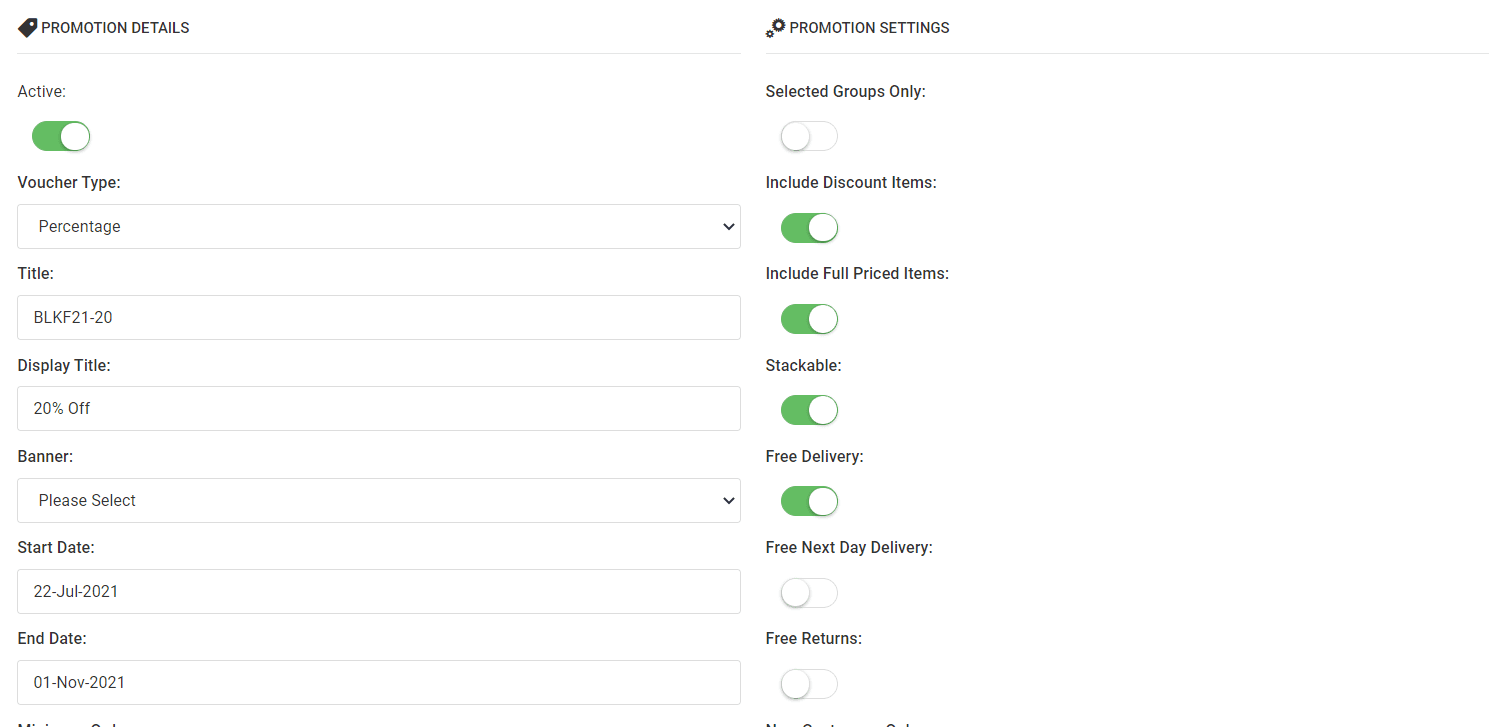
Task: Open the Voucher Type dropdown
Action: click(x=379, y=227)
